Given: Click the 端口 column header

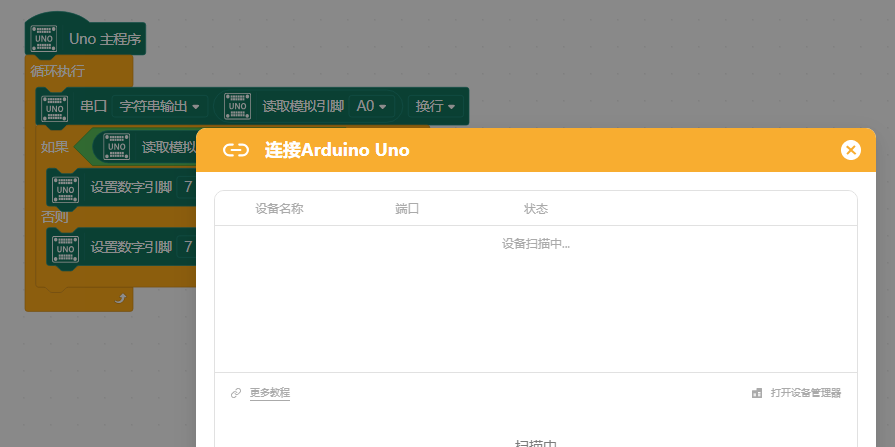Looking at the screenshot, I should [x=407, y=209].
